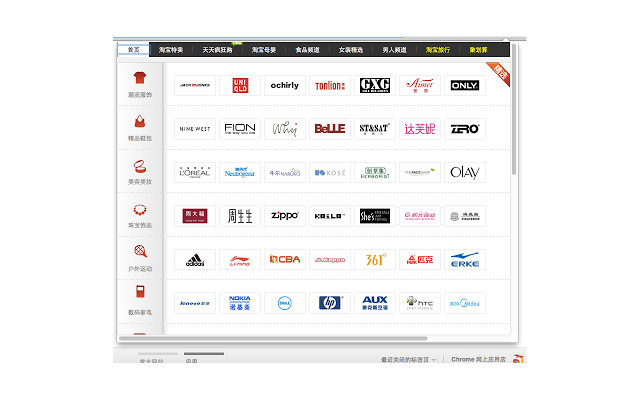This screenshot has width=640, height=400.
Task: Click the AUX brand logo
Action: (375, 303)
